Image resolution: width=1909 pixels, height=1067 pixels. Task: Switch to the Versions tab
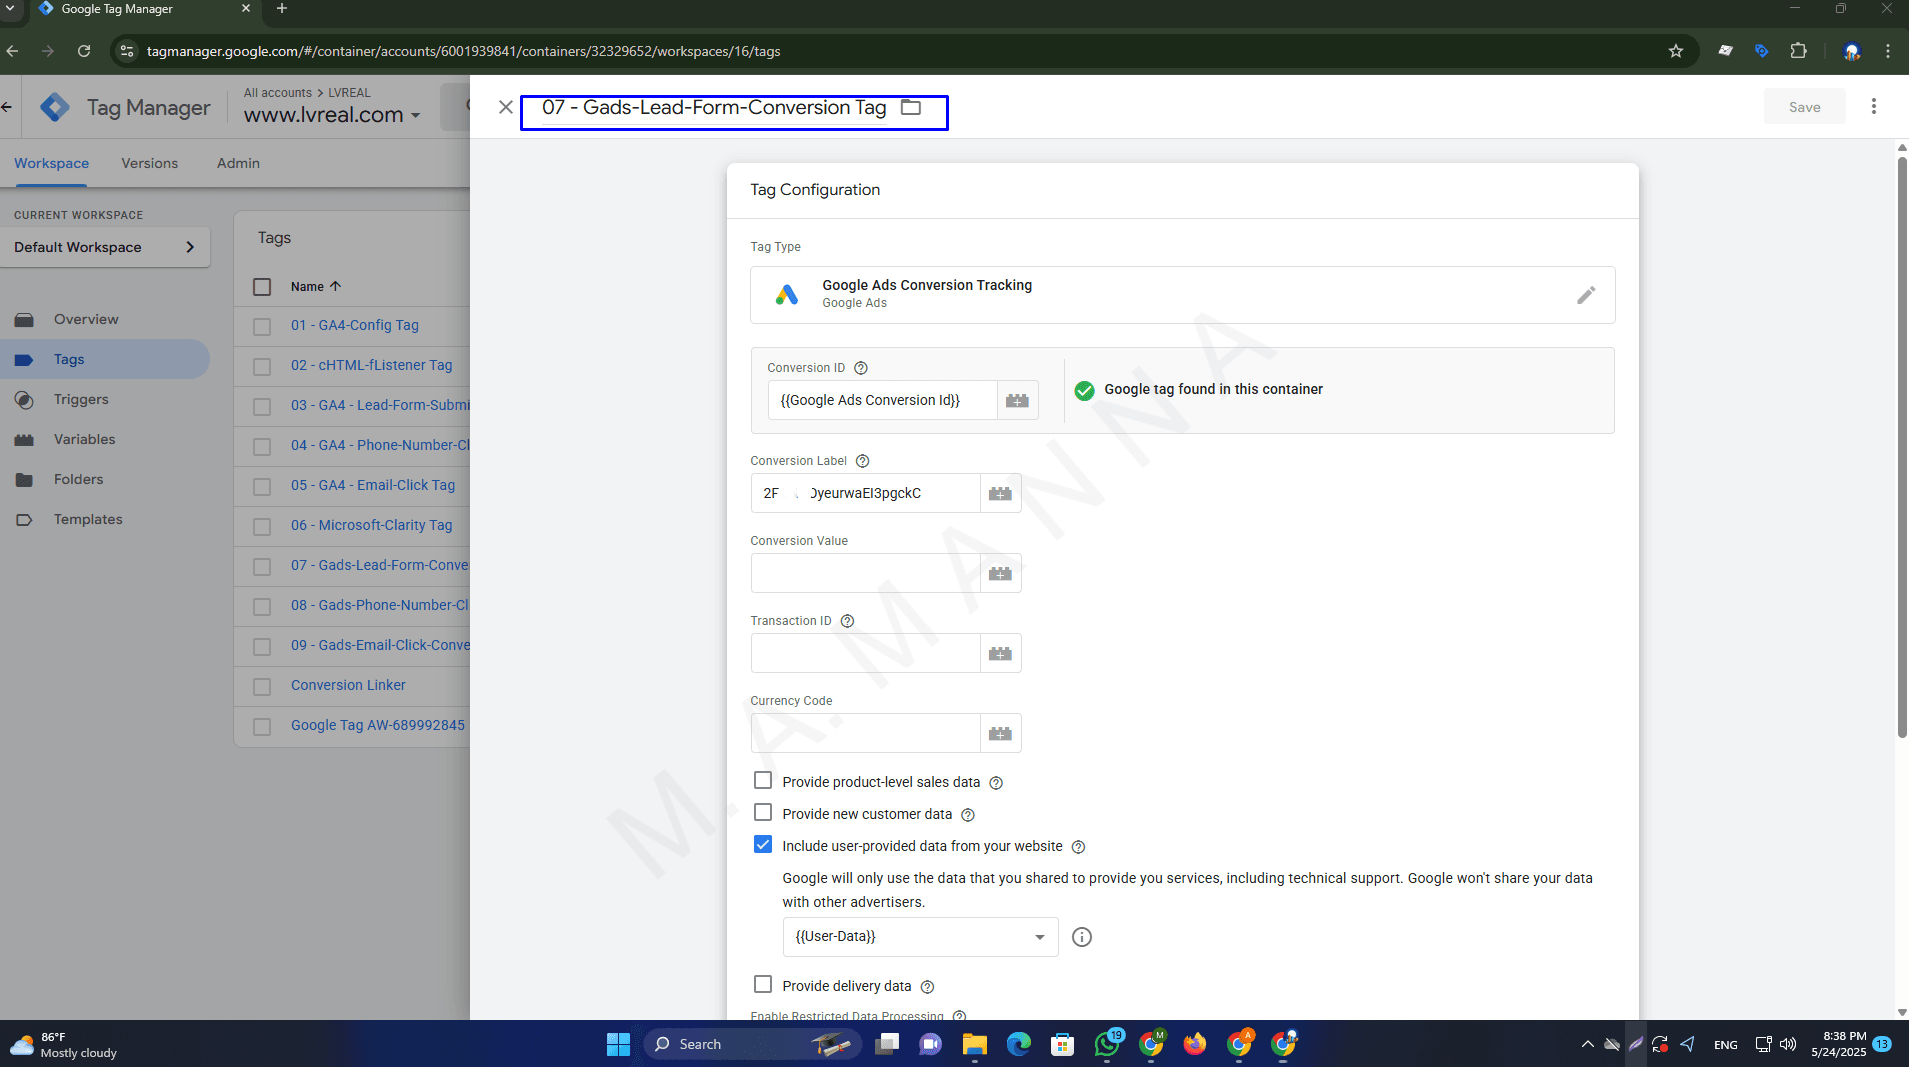(x=149, y=163)
